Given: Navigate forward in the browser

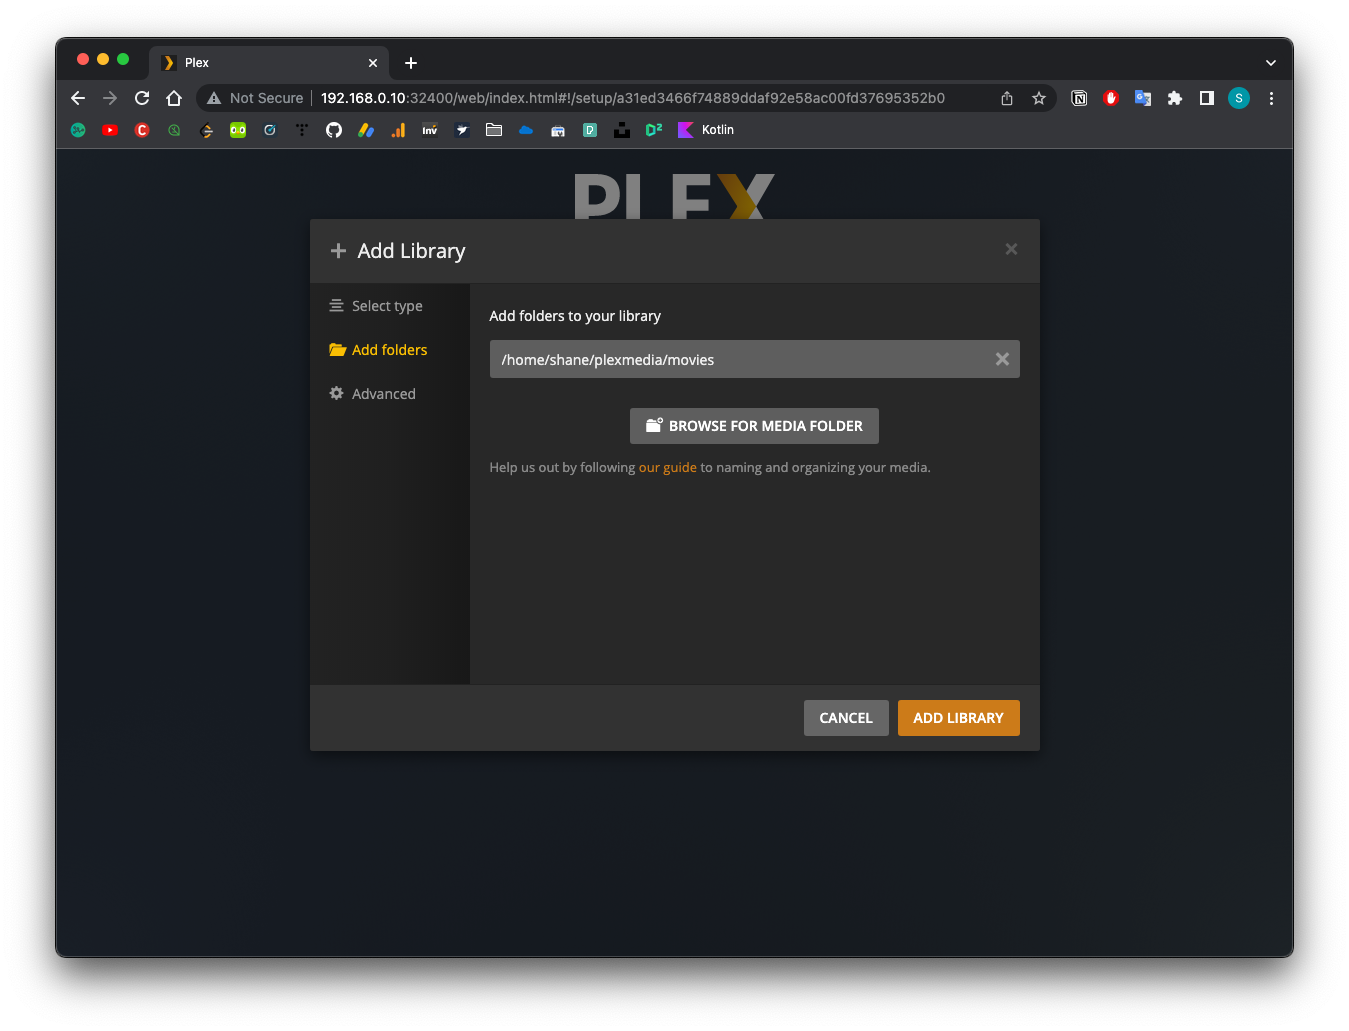Looking at the screenshot, I should [110, 98].
